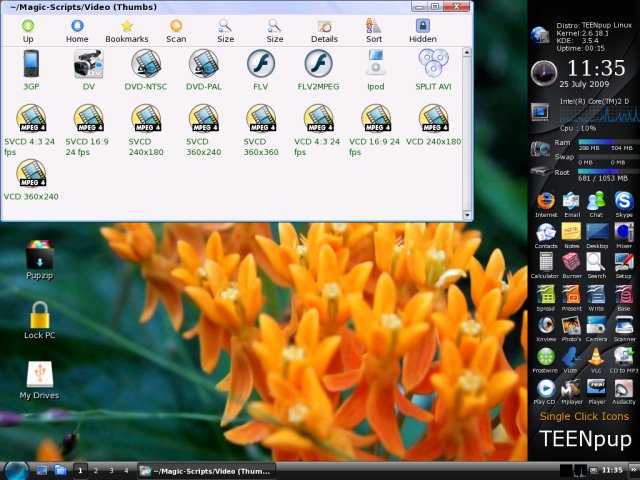
Task: Click the Scan toolbar icon
Action: (176, 30)
